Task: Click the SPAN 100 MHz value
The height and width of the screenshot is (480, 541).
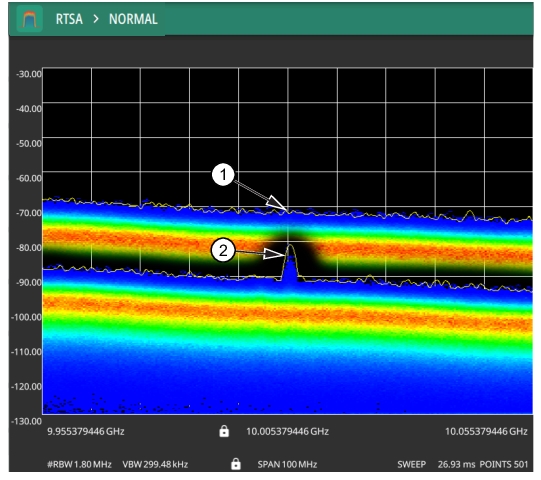Action: 287,464
